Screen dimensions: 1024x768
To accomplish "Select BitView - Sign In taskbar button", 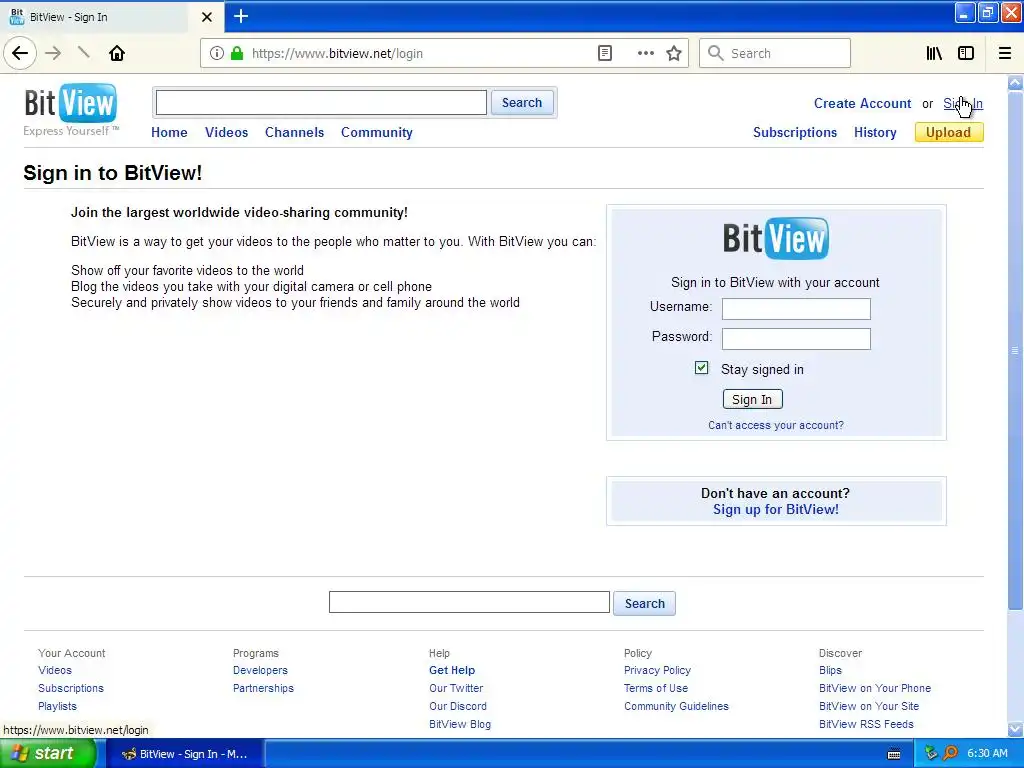I will click(185, 754).
